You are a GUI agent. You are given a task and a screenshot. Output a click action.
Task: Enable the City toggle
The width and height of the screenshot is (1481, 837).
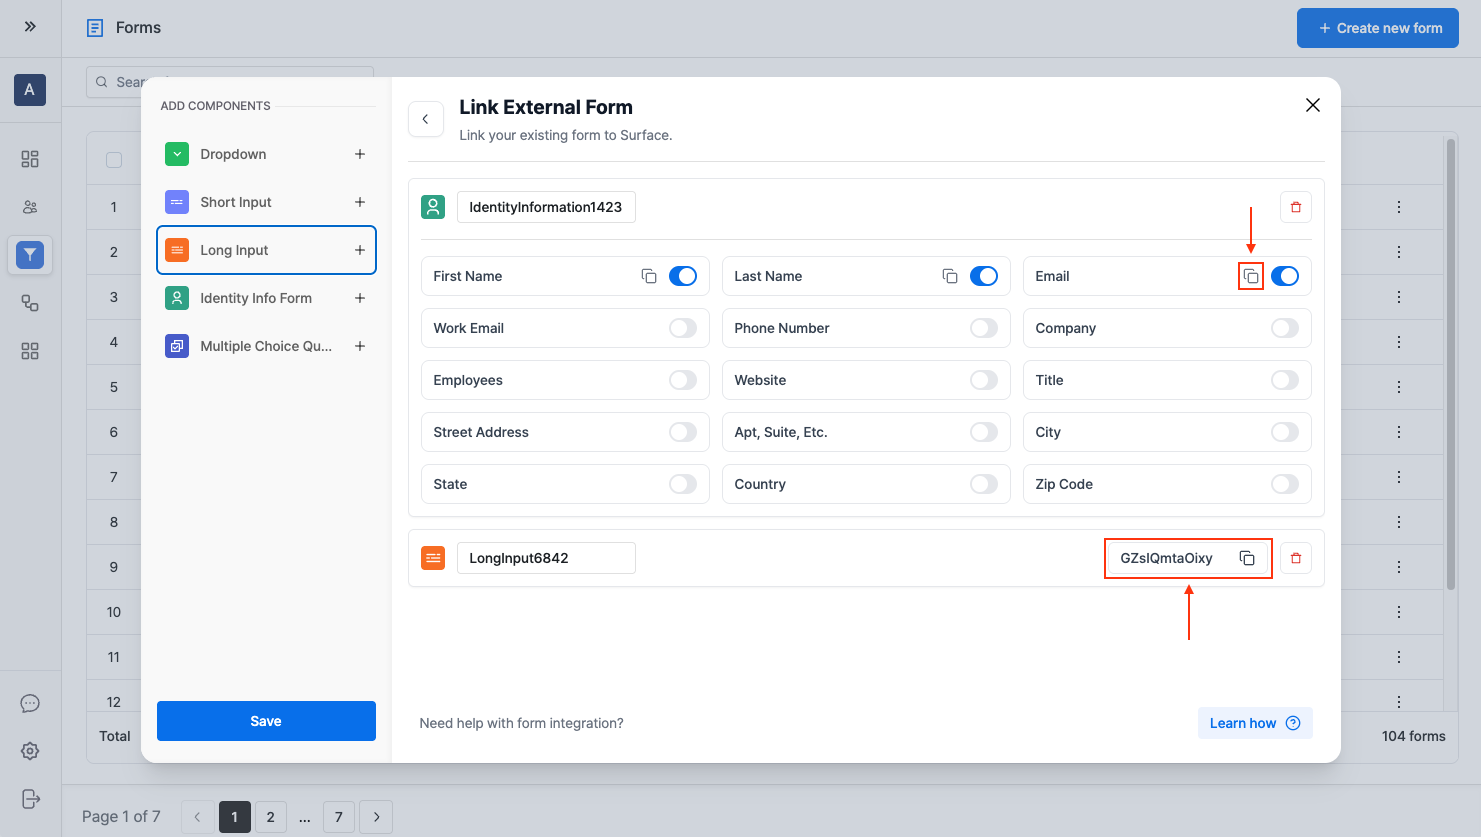coord(1285,432)
